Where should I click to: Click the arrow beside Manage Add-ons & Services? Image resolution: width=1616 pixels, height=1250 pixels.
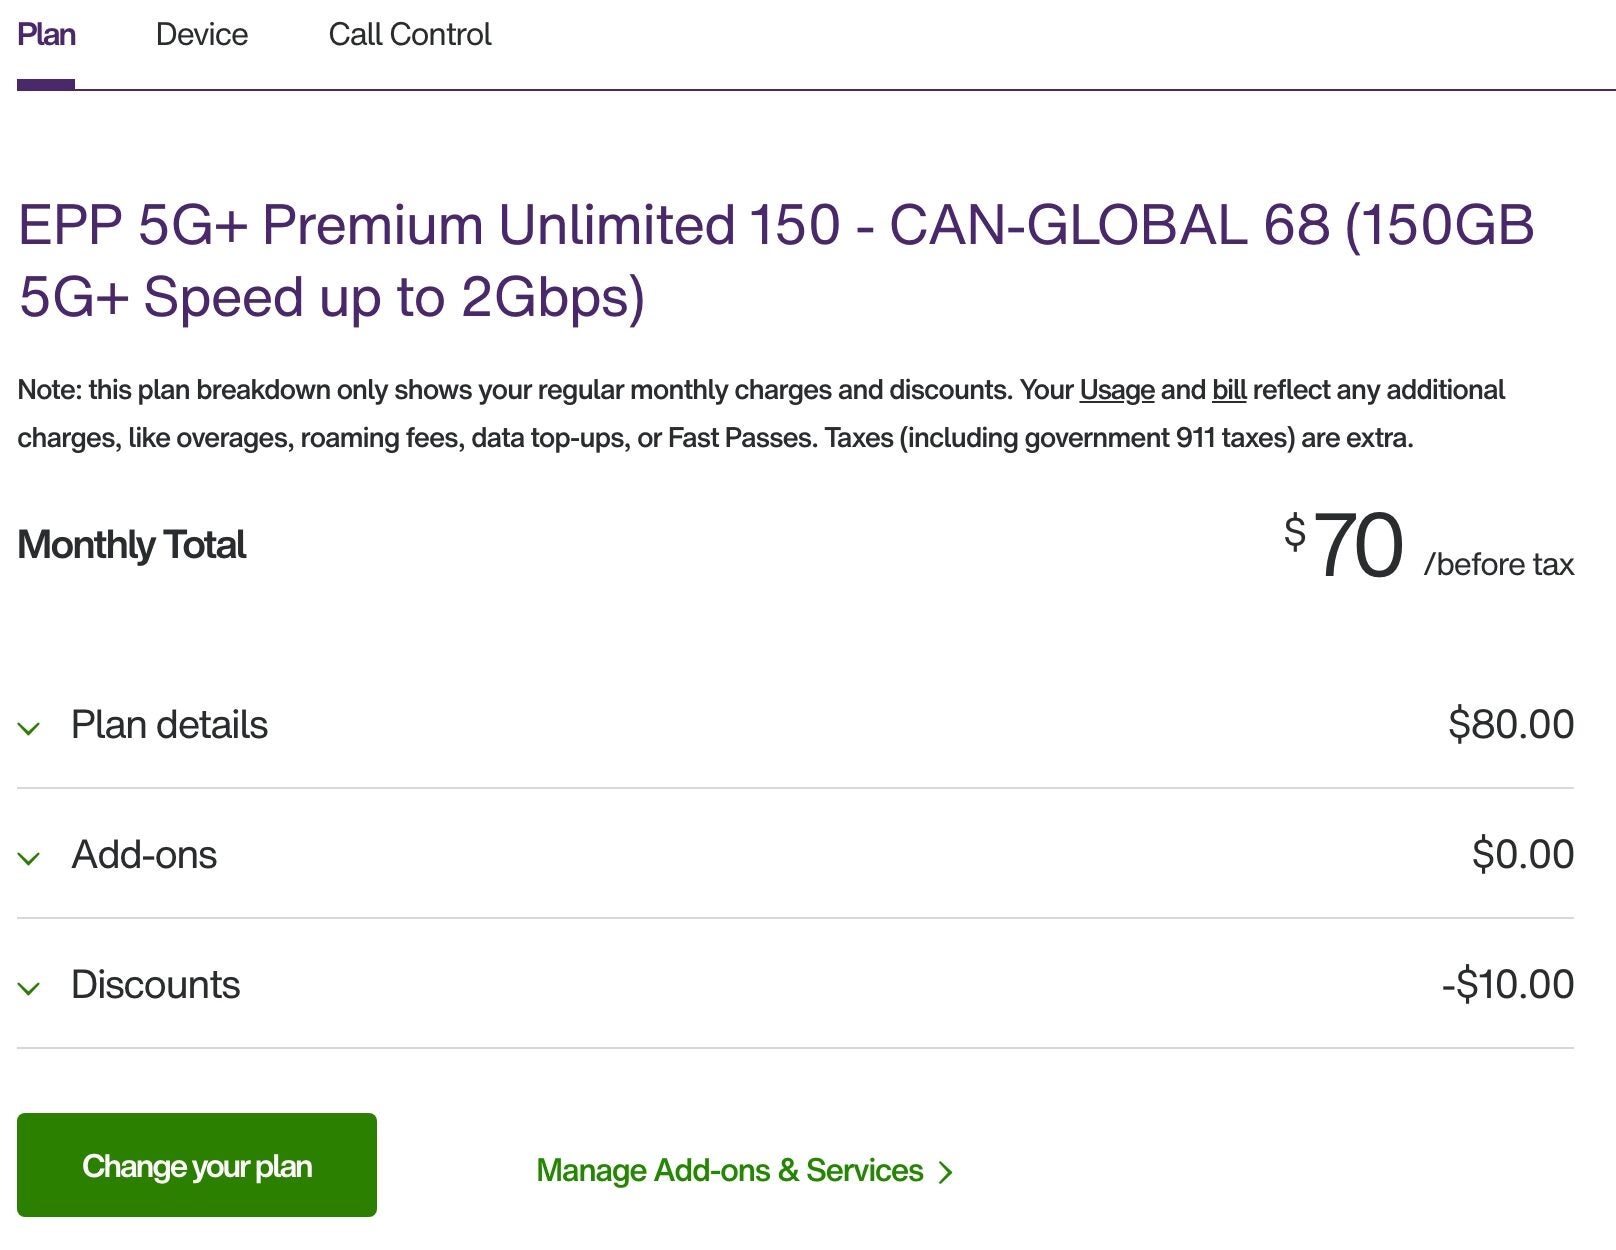coord(944,1170)
